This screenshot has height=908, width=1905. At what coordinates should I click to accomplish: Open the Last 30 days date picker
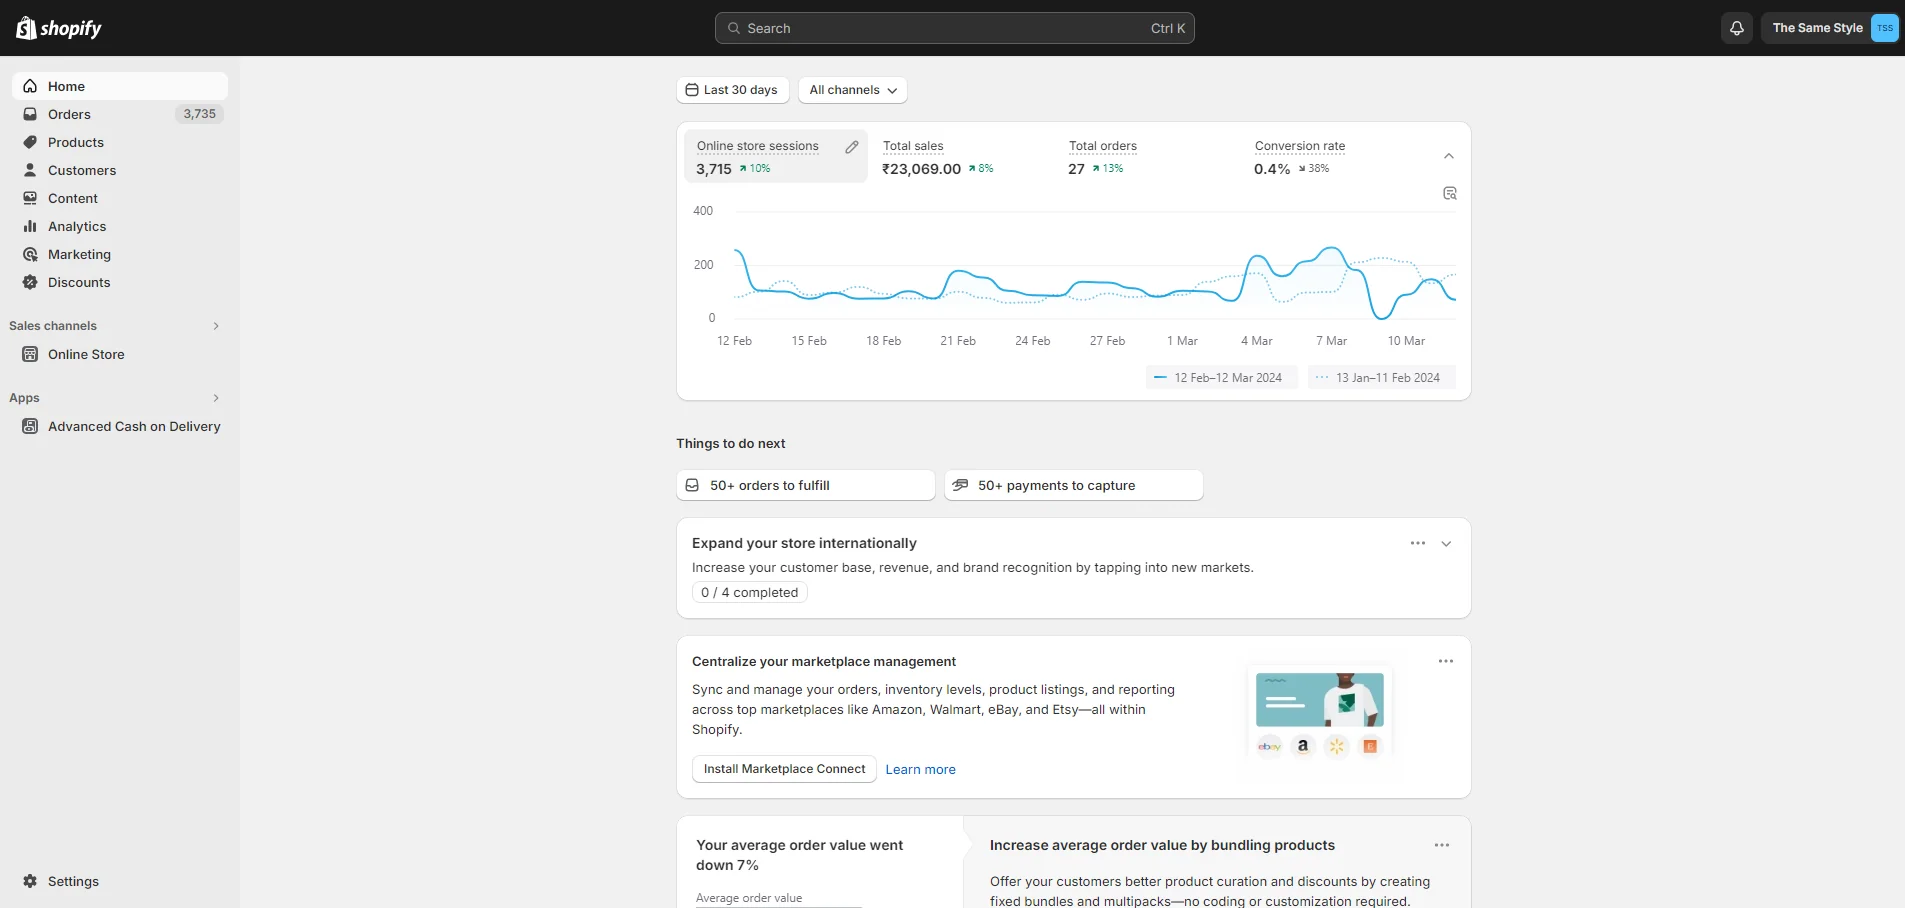pyautogui.click(x=733, y=90)
